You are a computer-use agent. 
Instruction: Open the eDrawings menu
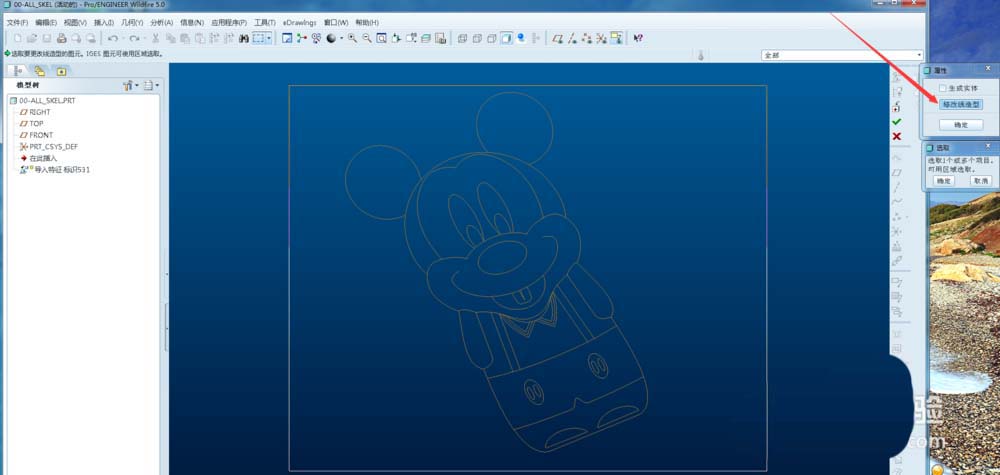click(300, 22)
